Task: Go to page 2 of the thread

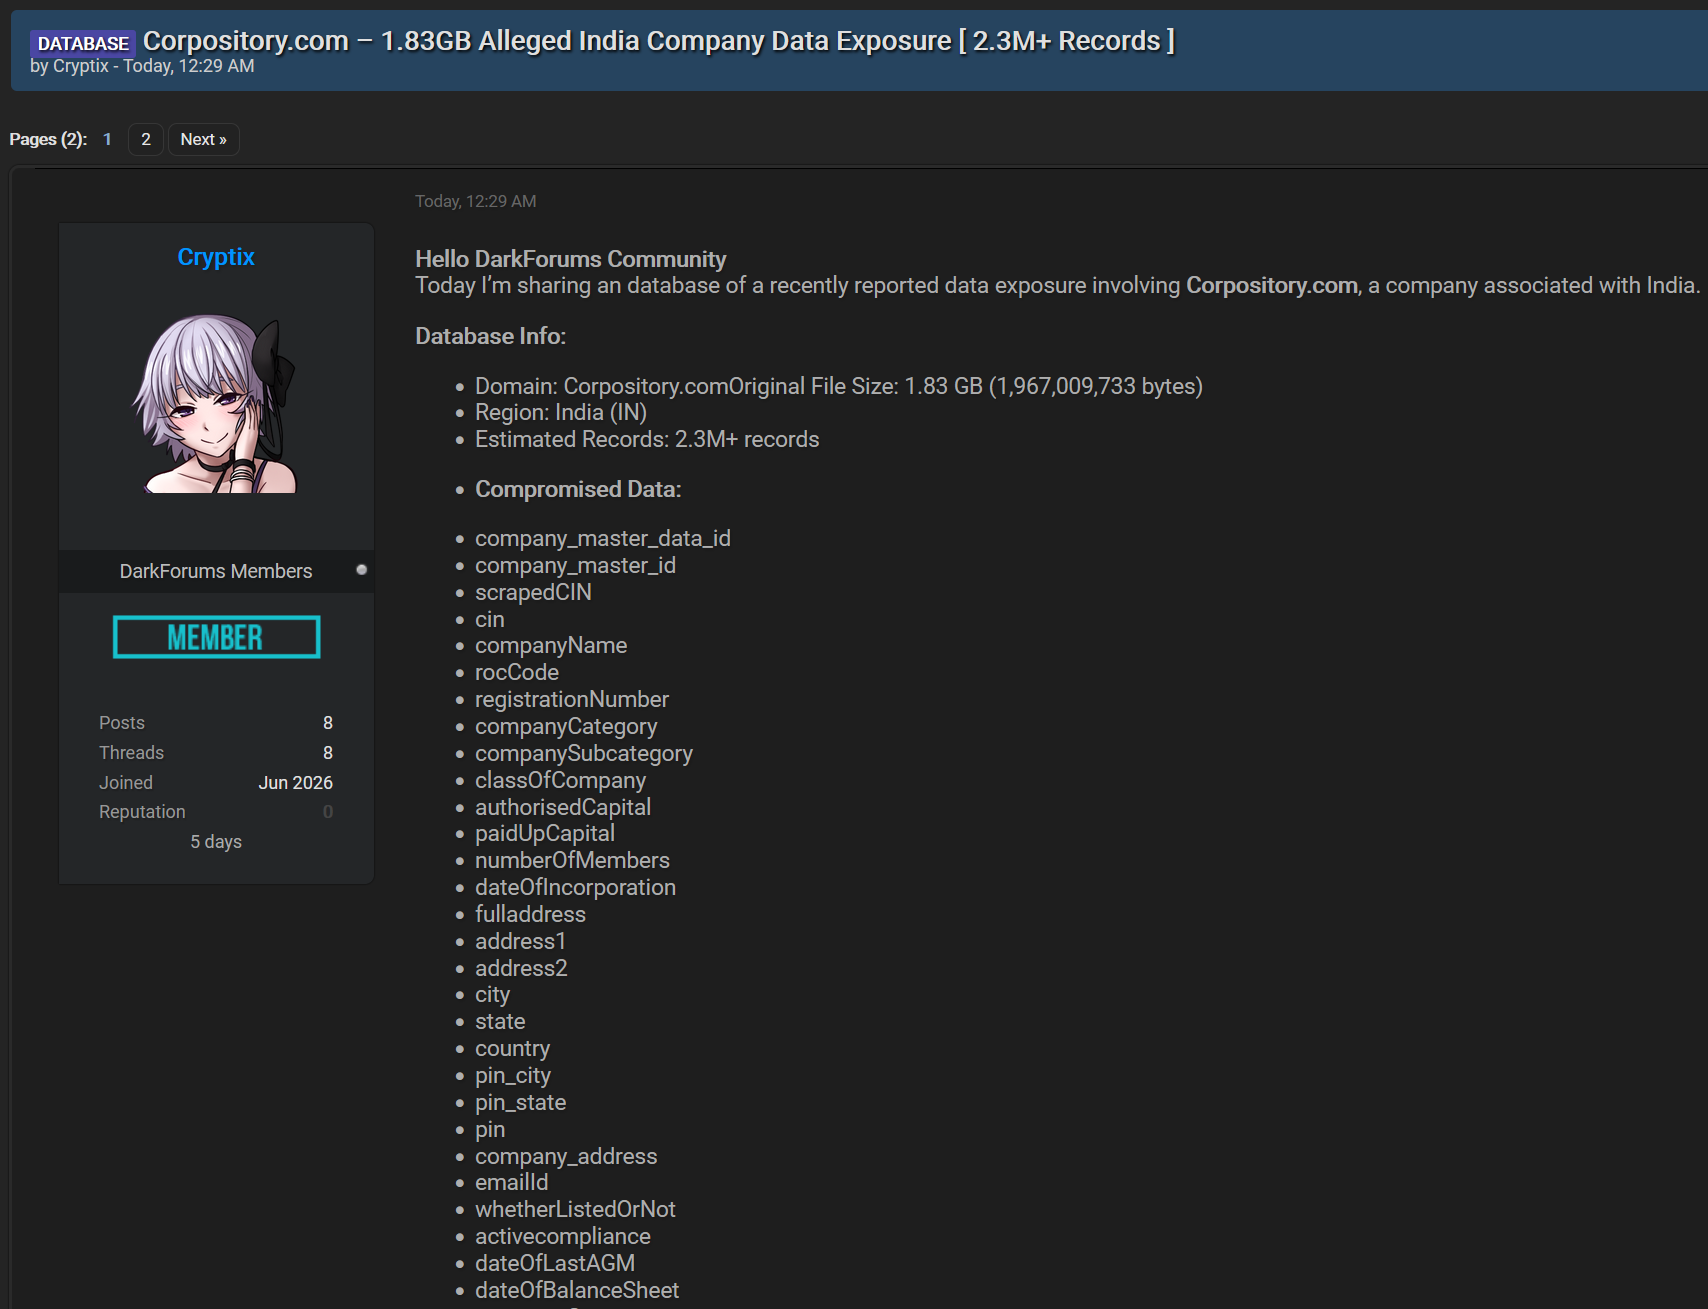Action: [x=146, y=139]
